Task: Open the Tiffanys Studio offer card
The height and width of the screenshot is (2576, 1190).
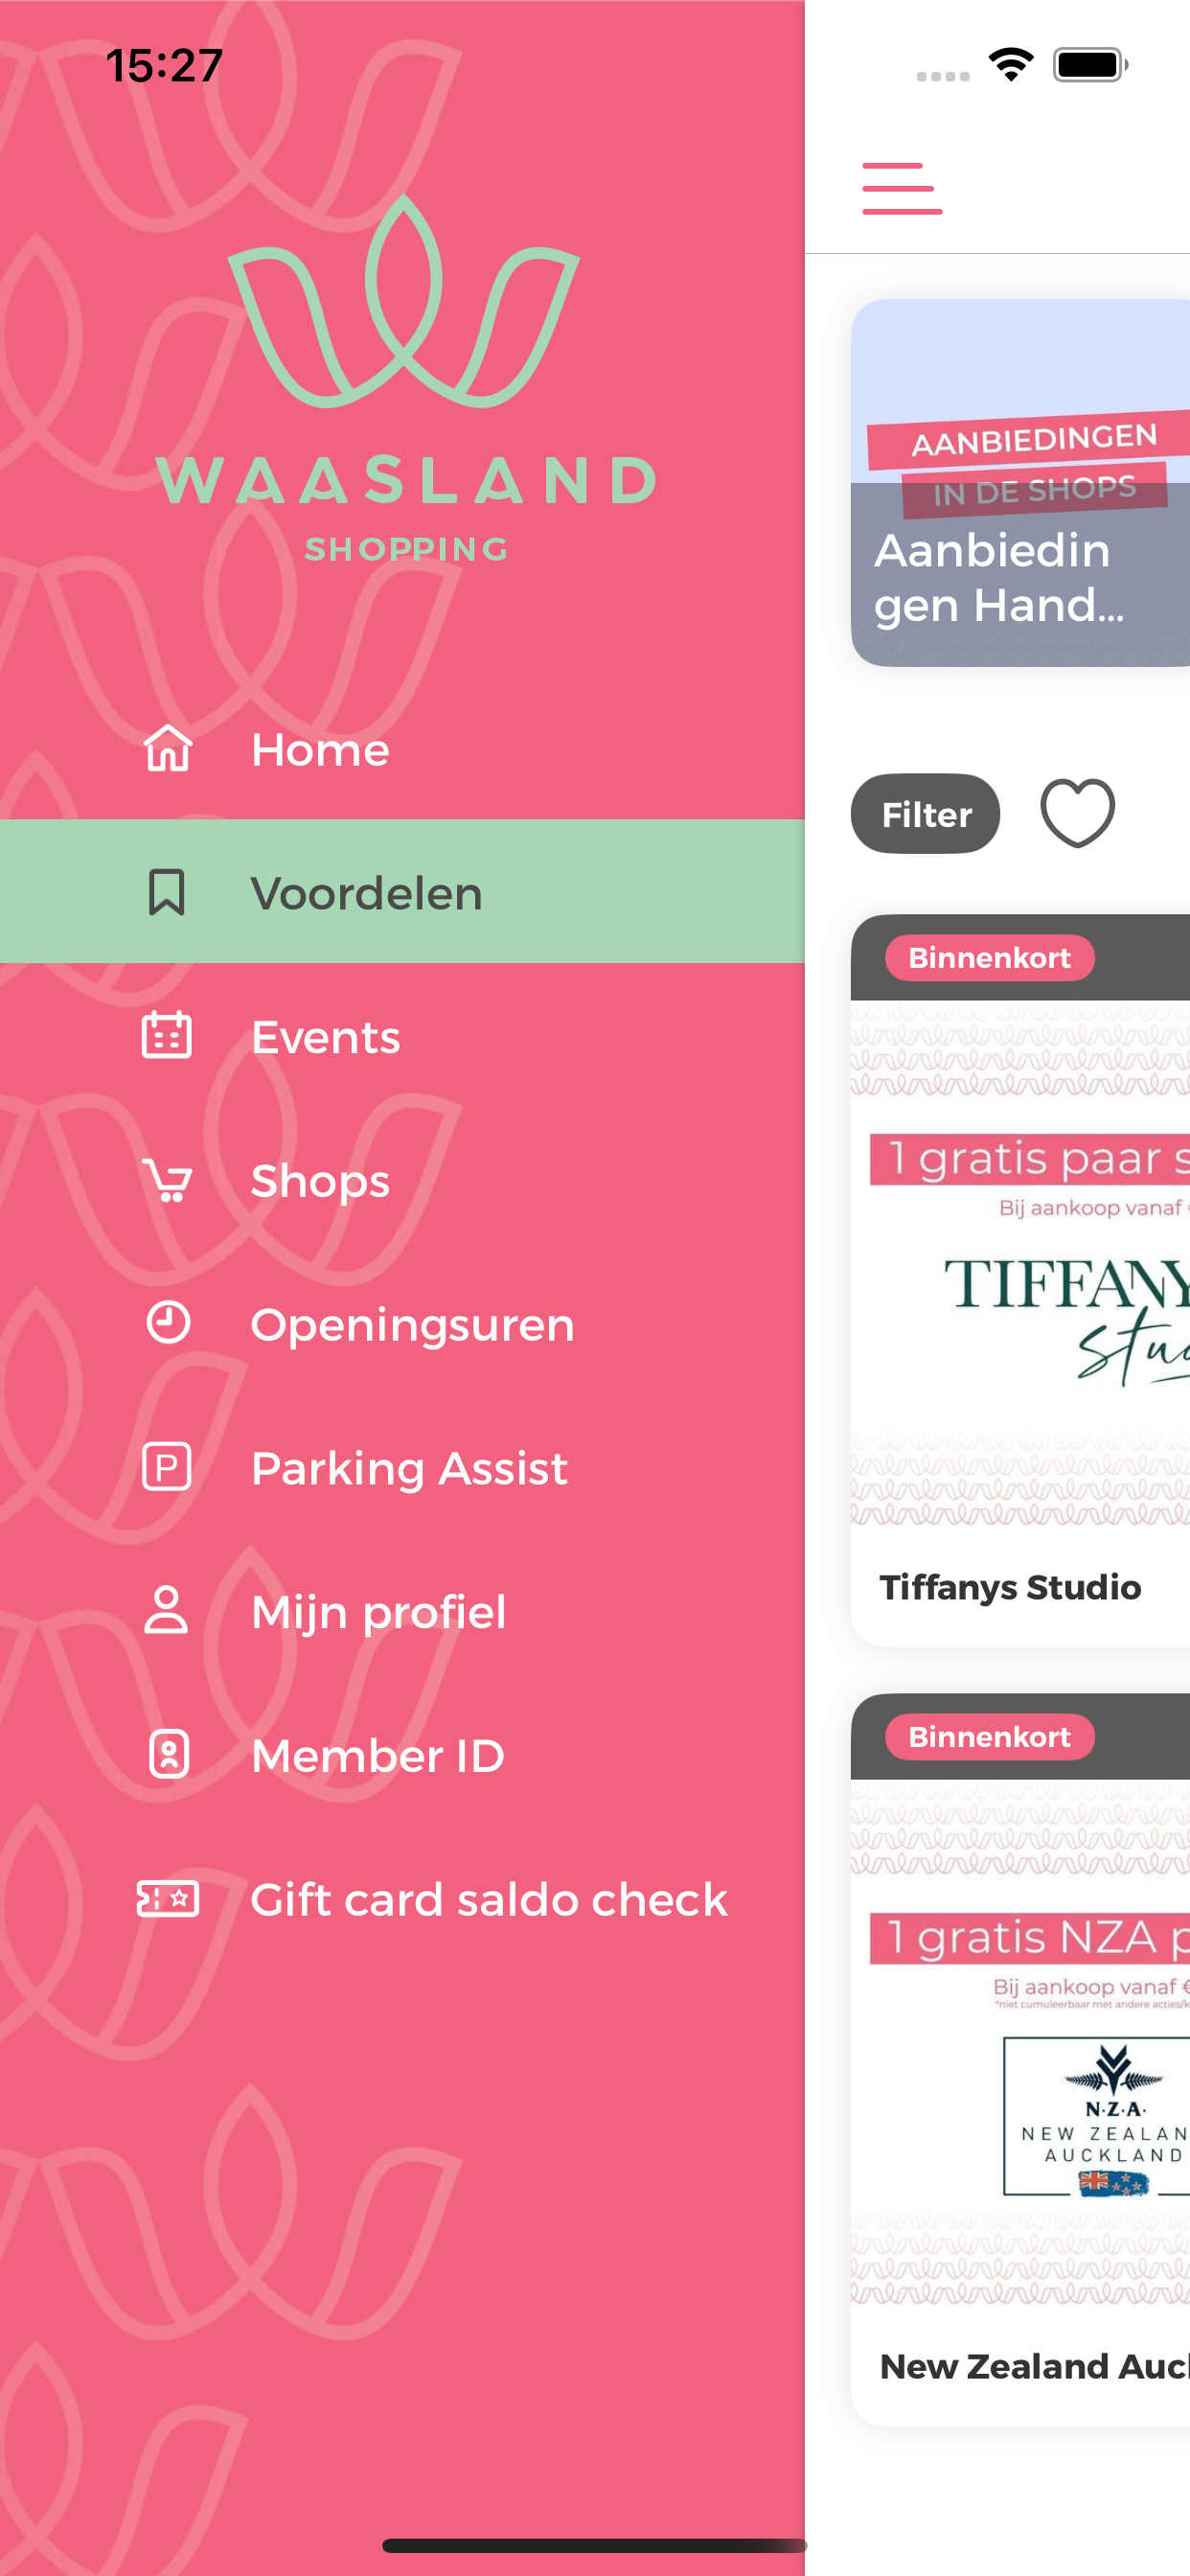Action: point(1020,1280)
